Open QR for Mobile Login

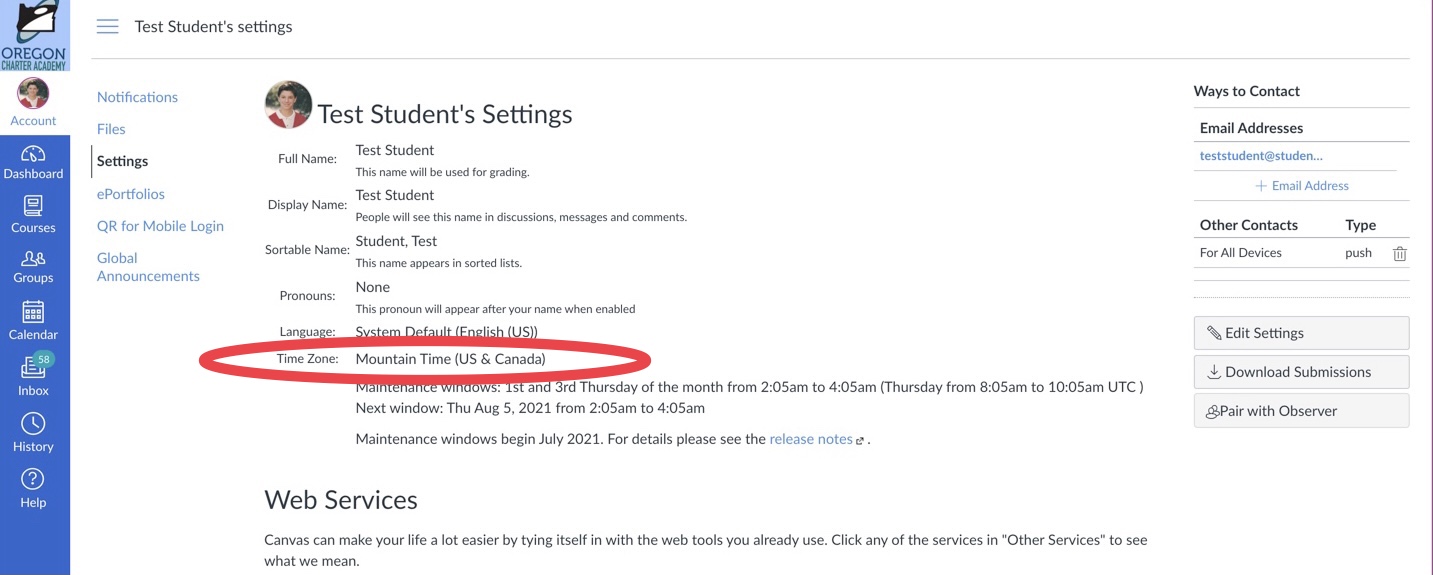[160, 226]
